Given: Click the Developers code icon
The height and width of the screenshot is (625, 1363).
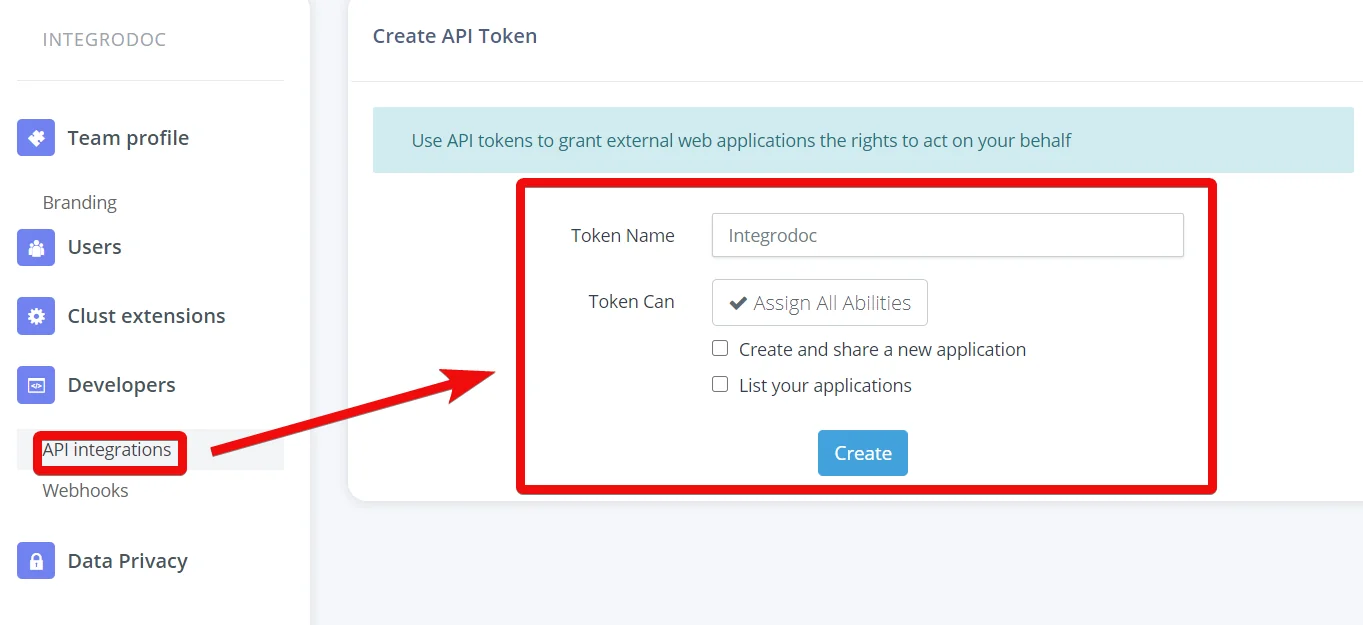Looking at the screenshot, I should tap(36, 385).
